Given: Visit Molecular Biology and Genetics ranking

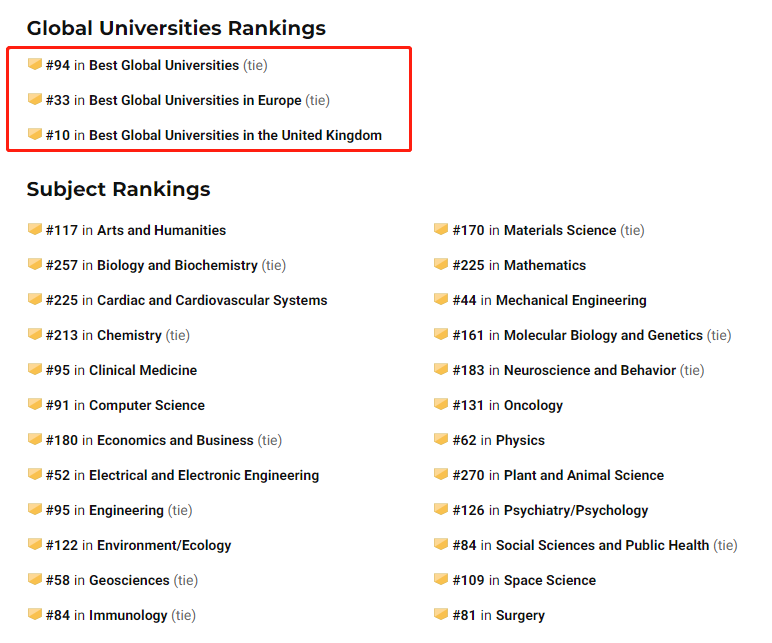Looking at the screenshot, I should [x=603, y=335].
